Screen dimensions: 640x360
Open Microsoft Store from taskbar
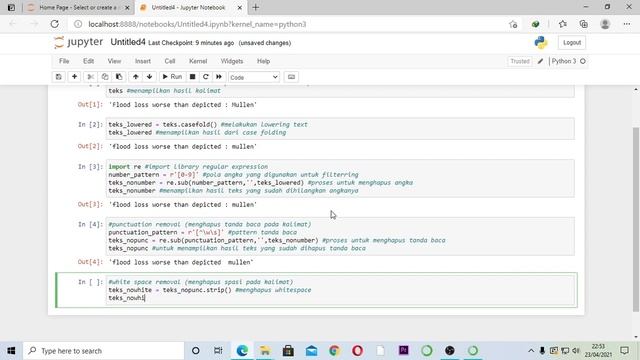288,351
